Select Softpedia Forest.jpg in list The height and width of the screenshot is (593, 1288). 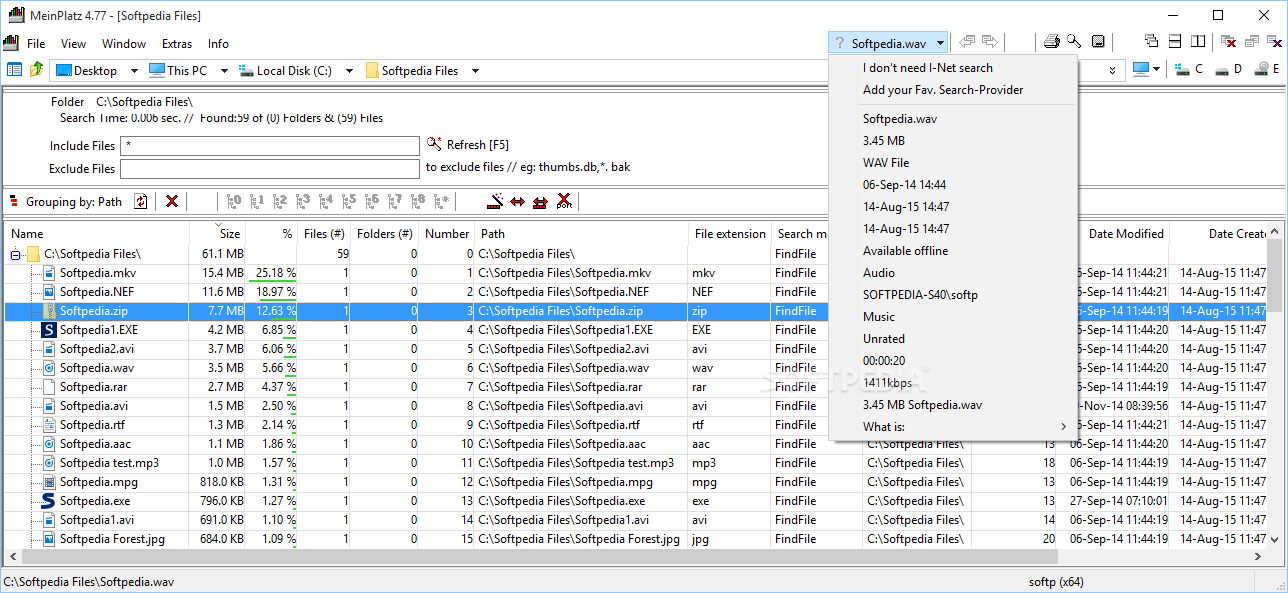(x=112, y=539)
